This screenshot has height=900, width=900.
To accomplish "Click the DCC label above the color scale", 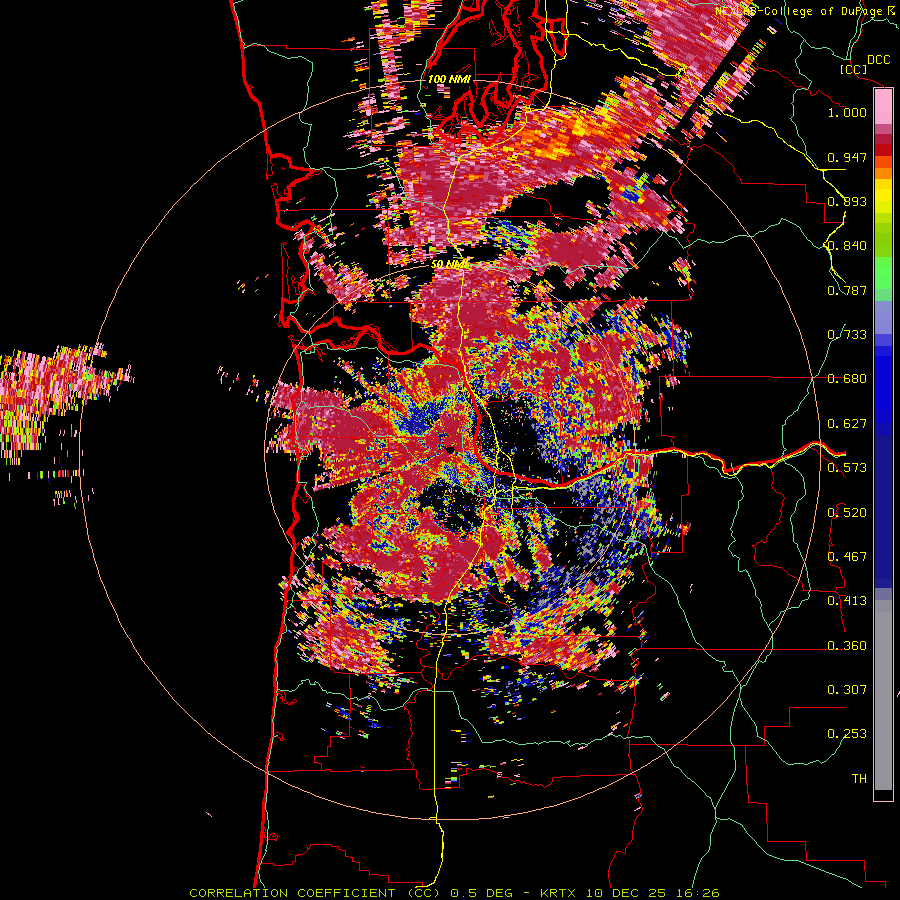I will (x=878, y=60).
